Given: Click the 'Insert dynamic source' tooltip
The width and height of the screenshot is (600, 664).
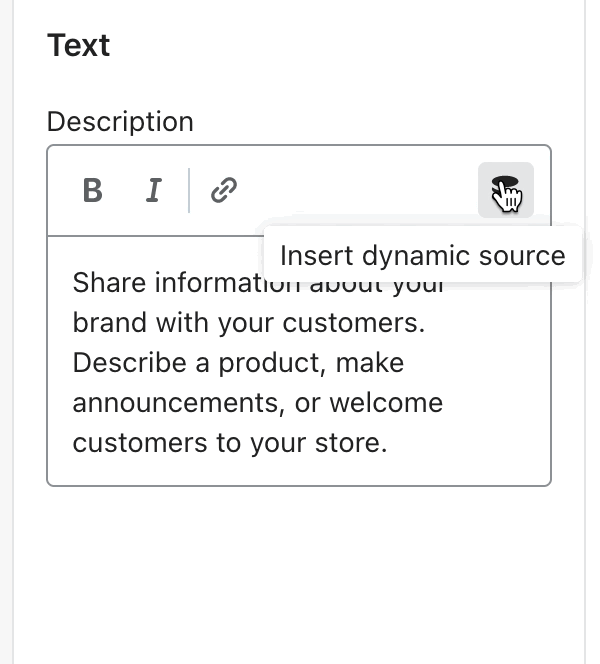Looking at the screenshot, I should [x=423, y=255].
